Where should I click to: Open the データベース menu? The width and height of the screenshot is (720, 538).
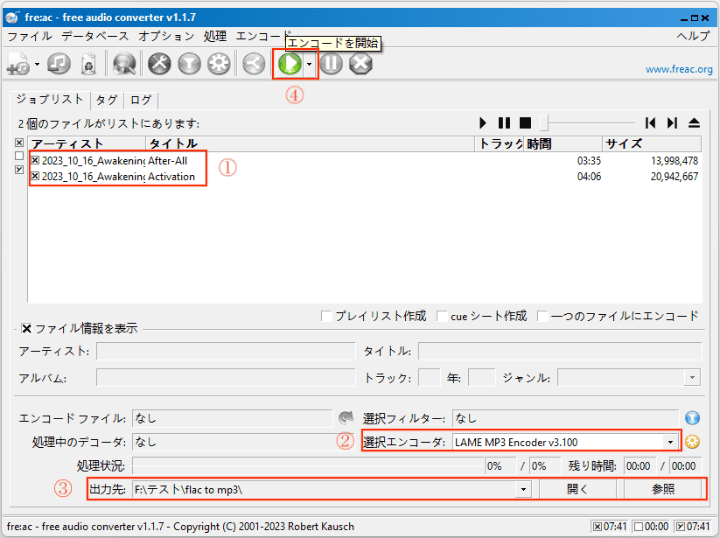coord(95,36)
